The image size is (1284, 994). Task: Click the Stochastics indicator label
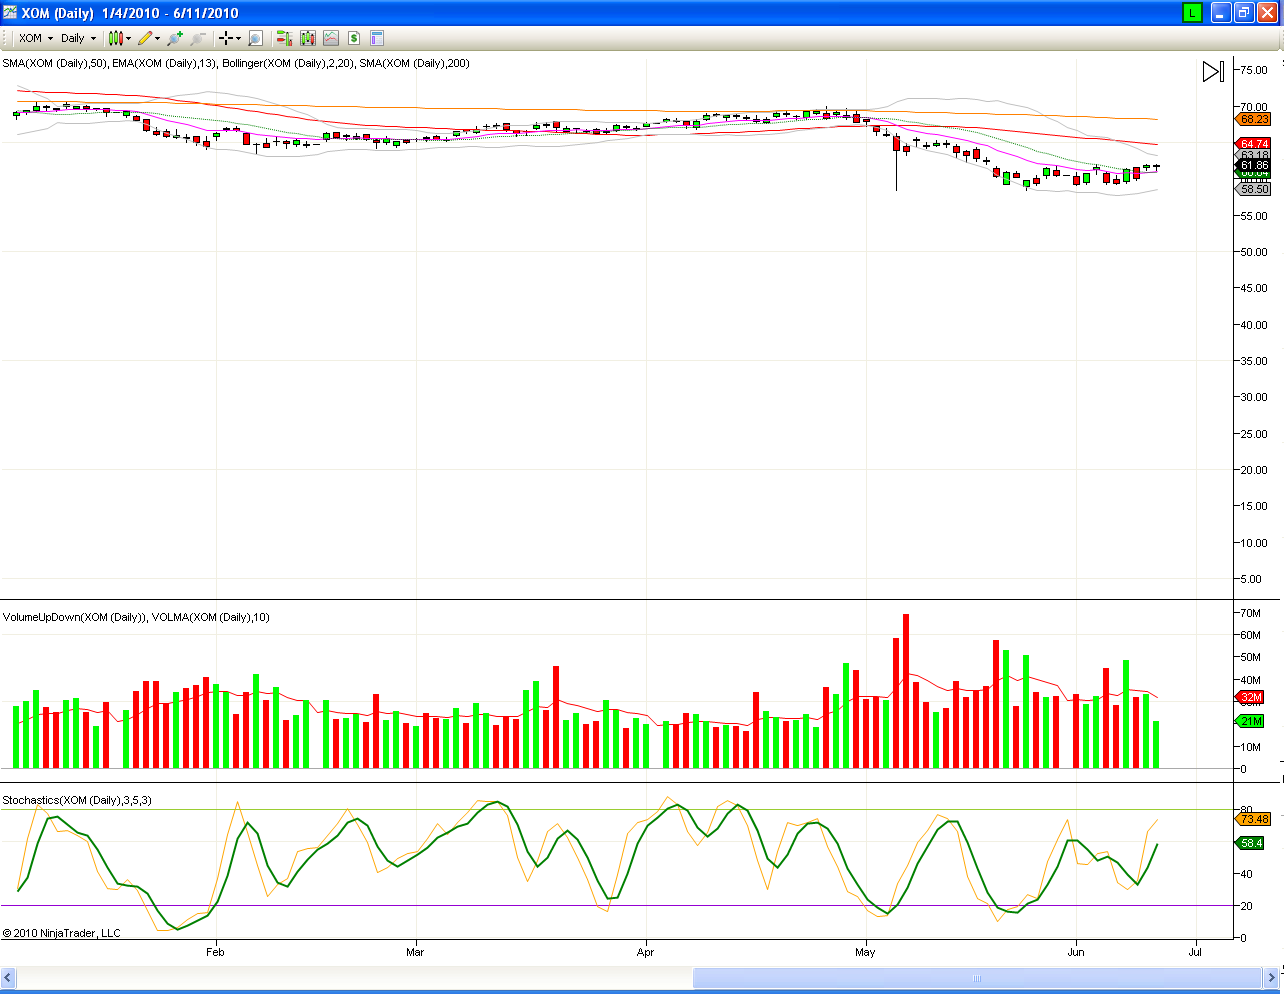pyautogui.click(x=77, y=800)
